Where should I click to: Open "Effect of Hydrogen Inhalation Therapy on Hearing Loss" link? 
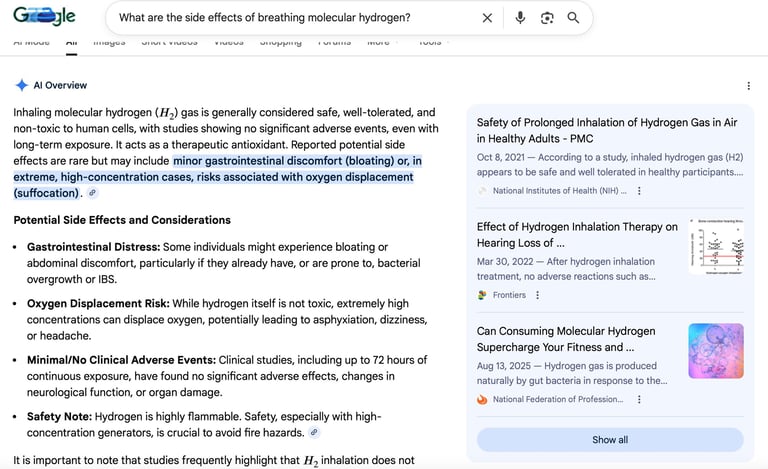[577, 235]
